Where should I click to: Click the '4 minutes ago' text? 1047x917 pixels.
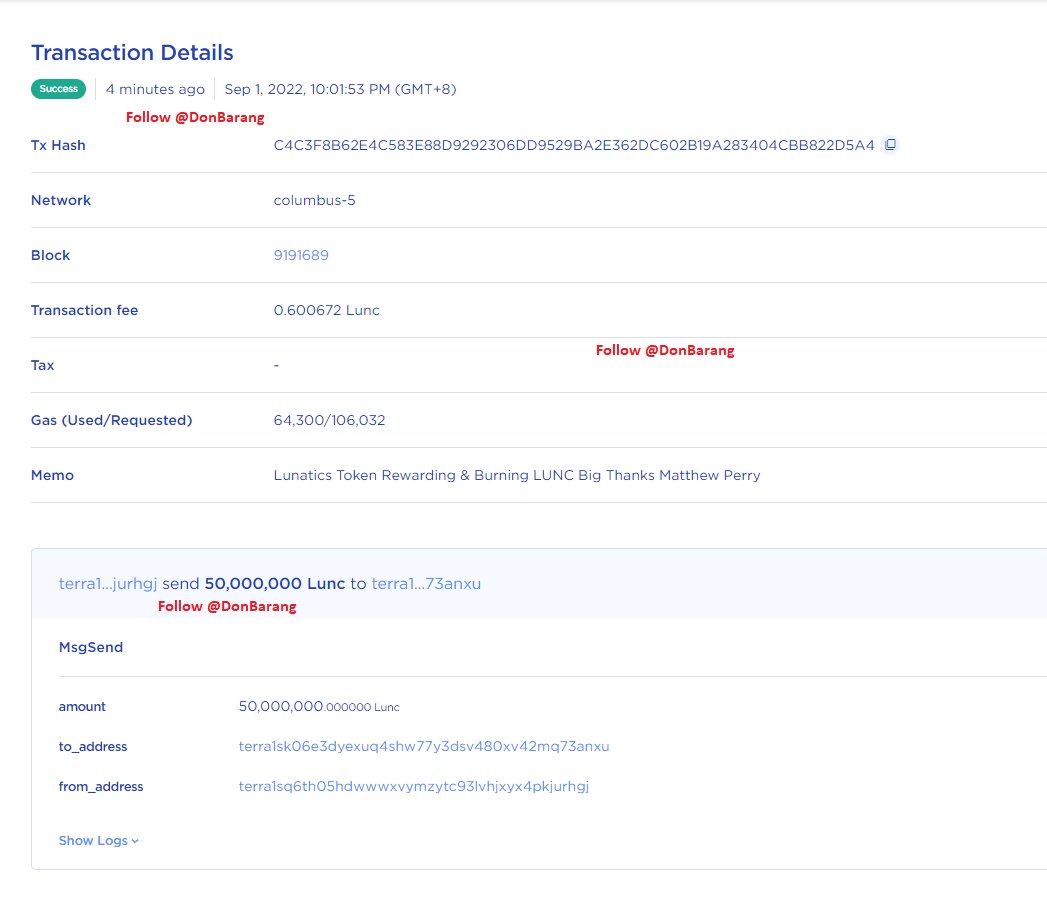(155, 89)
